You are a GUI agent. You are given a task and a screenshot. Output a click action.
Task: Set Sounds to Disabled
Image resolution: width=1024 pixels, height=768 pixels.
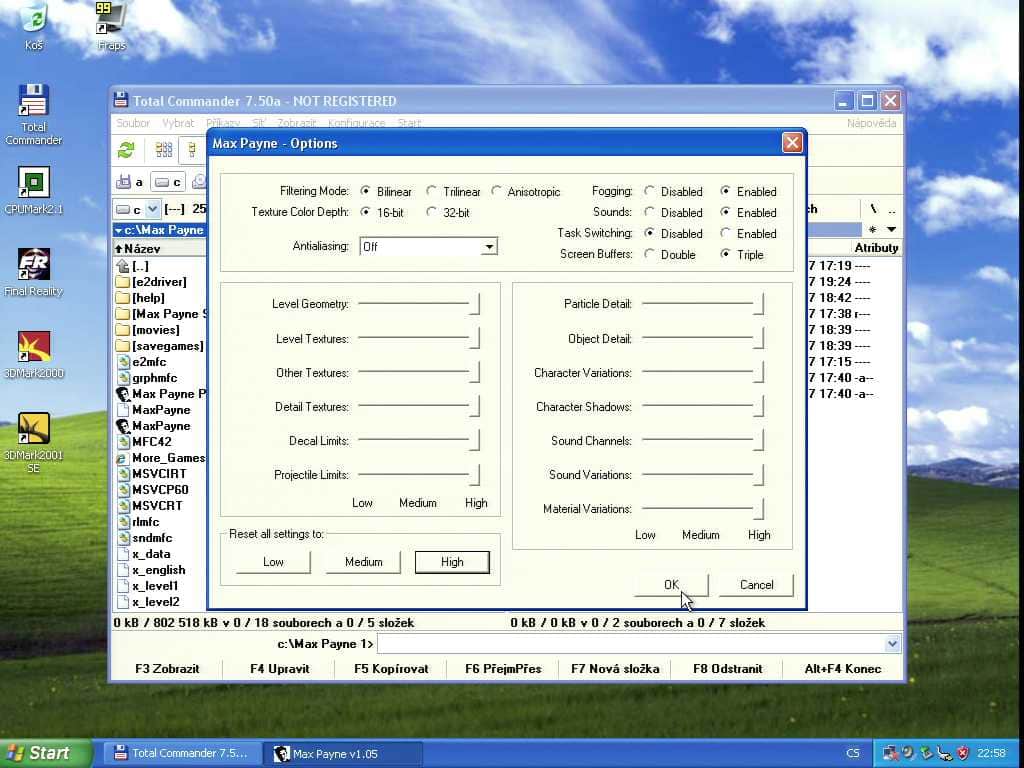click(649, 212)
